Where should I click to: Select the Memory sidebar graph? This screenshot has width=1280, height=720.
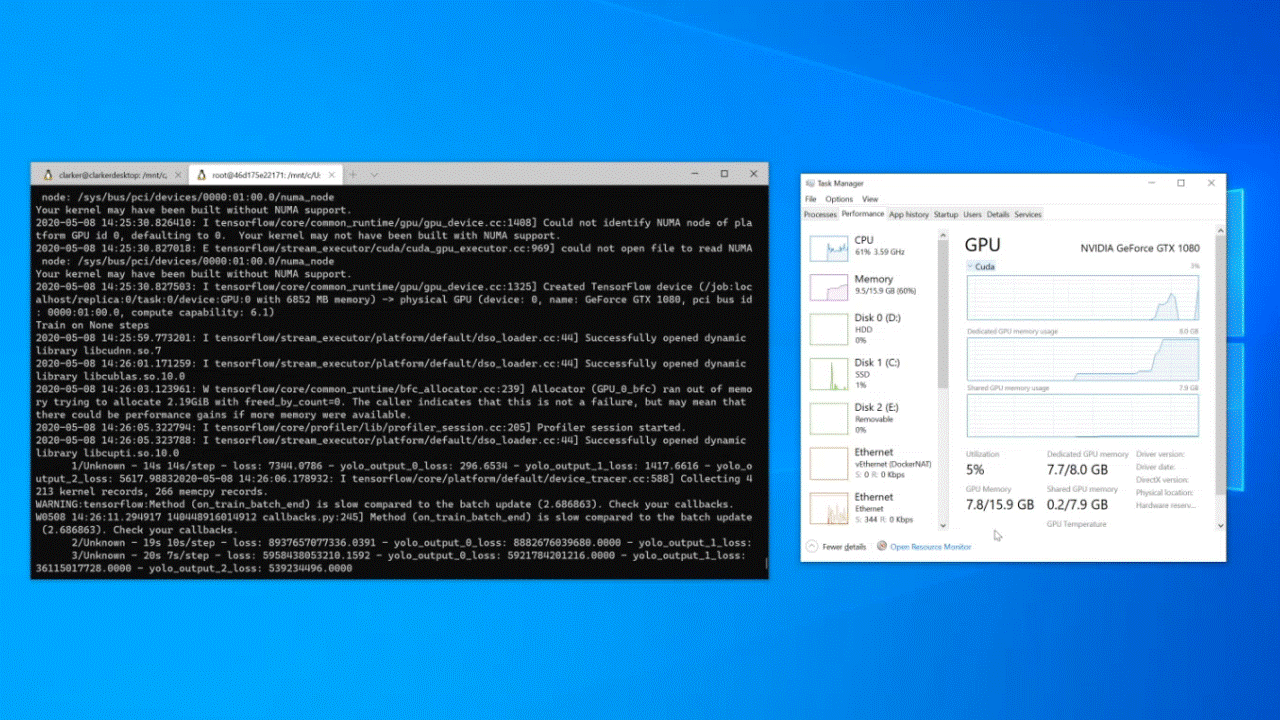click(828, 288)
